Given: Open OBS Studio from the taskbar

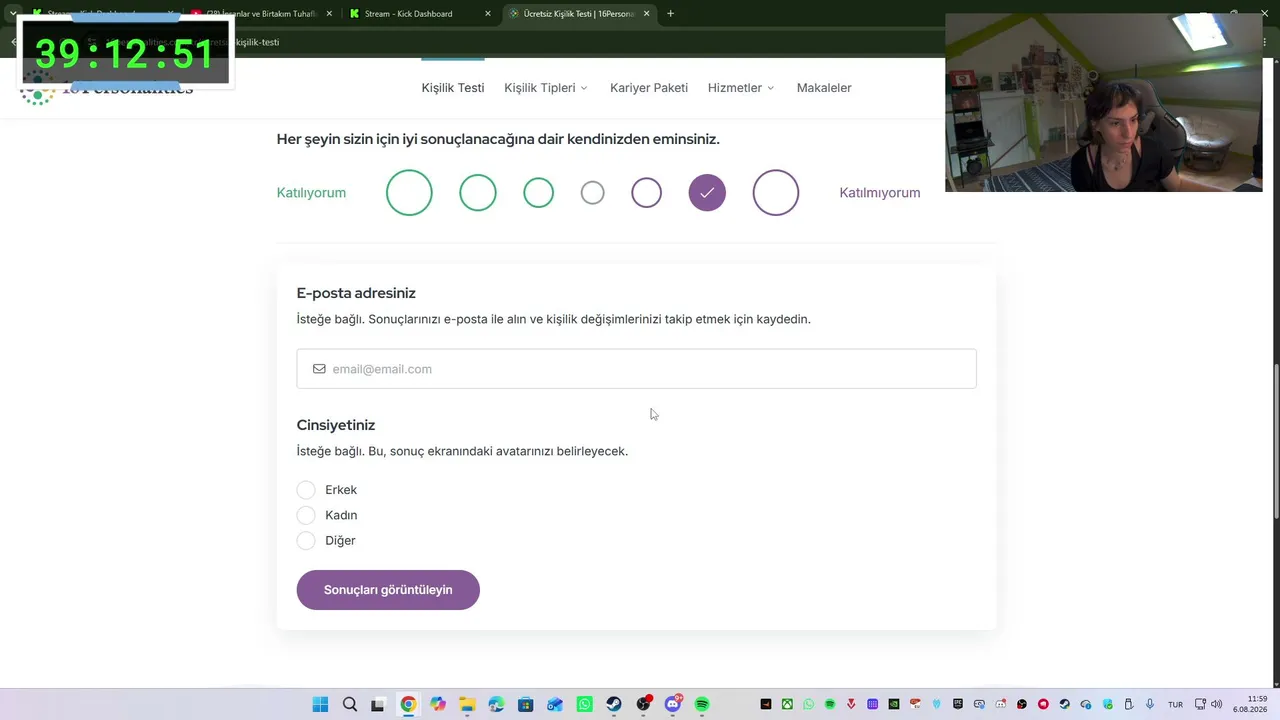Looking at the screenshot, I should (x=644, y=704).
